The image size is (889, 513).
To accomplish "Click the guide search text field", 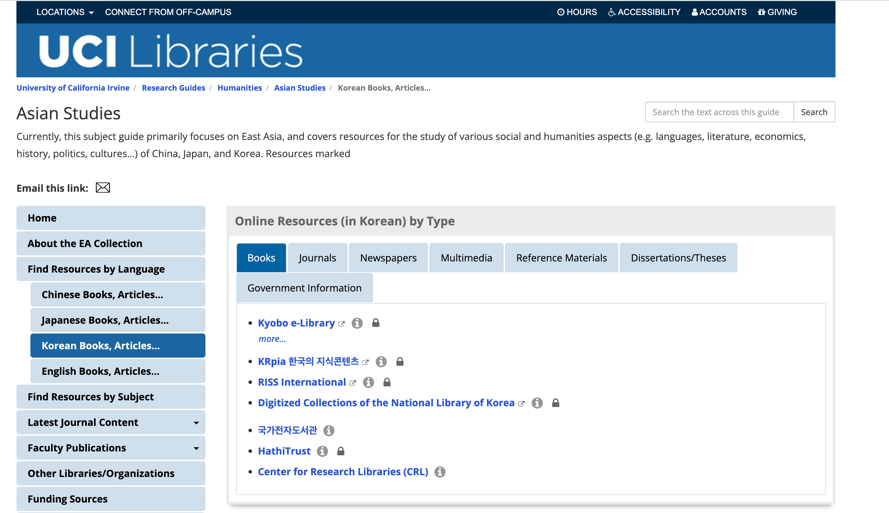I will [x=719, y=112].
